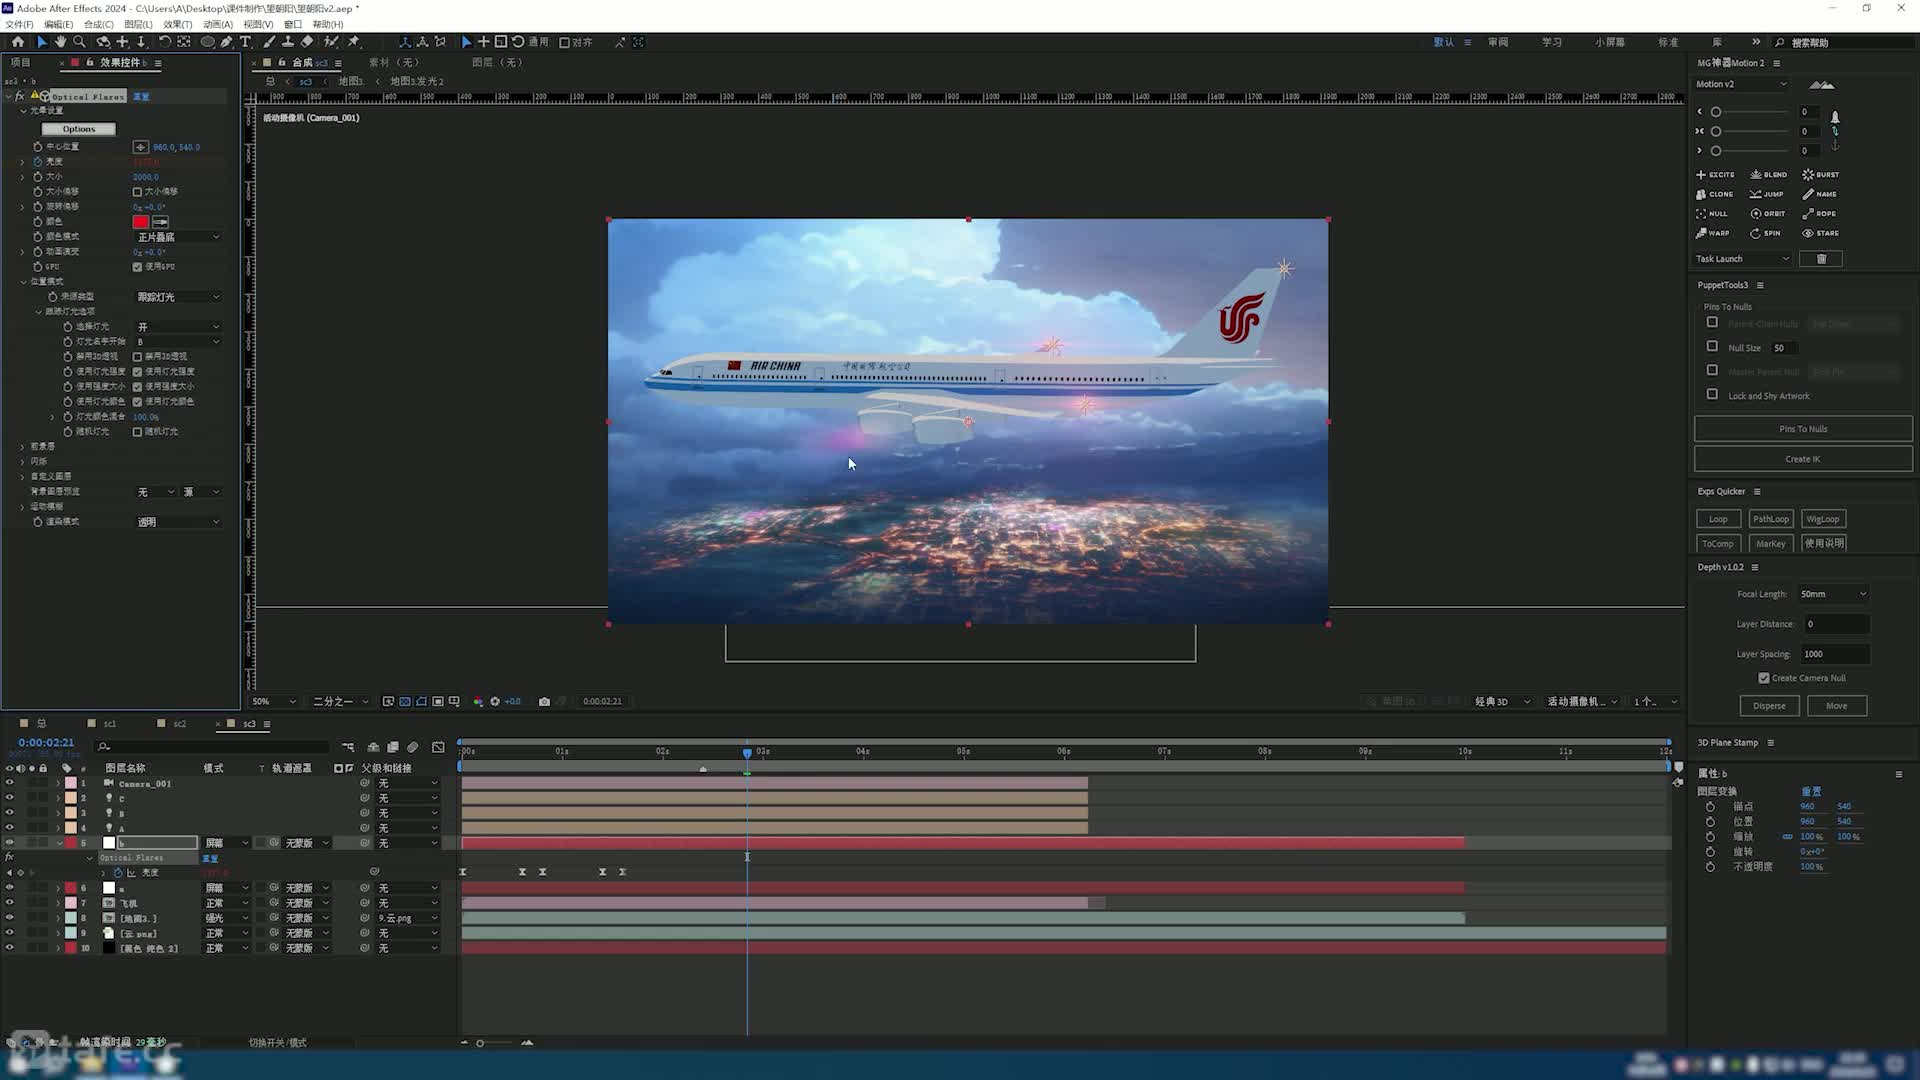Open the Focal Length 50mm dropdown
1920x1080 pixels.
[x=1833, y=594]
